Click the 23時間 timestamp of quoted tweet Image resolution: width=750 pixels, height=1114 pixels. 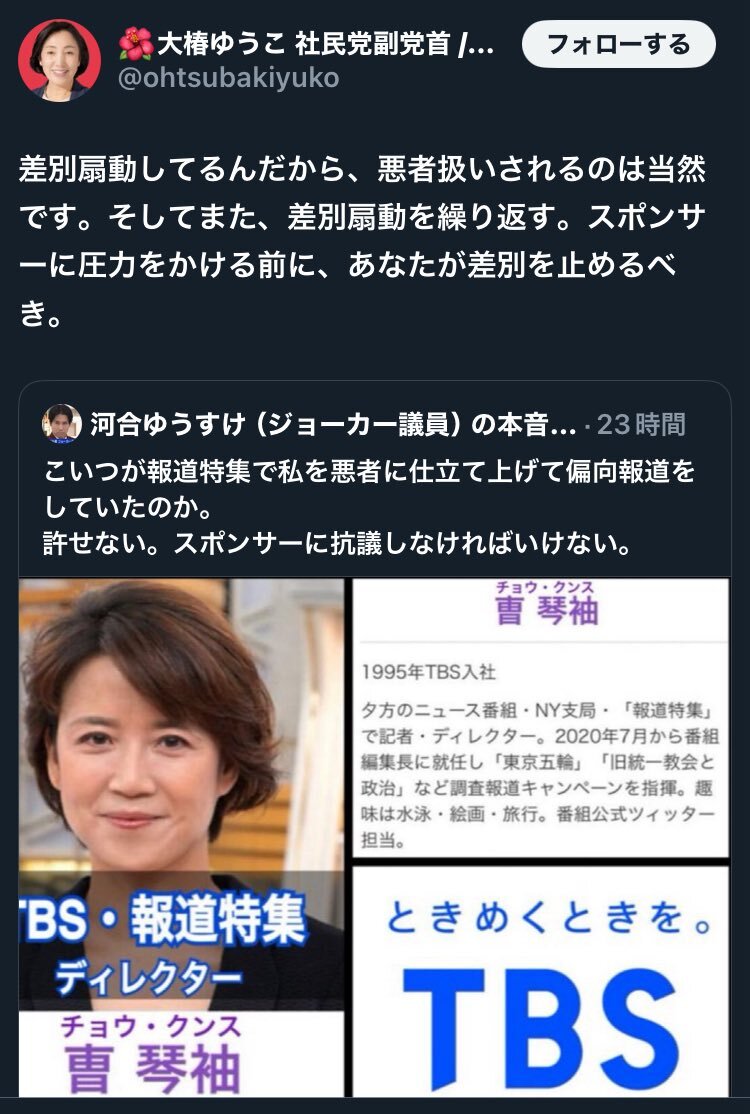(641, 425)
